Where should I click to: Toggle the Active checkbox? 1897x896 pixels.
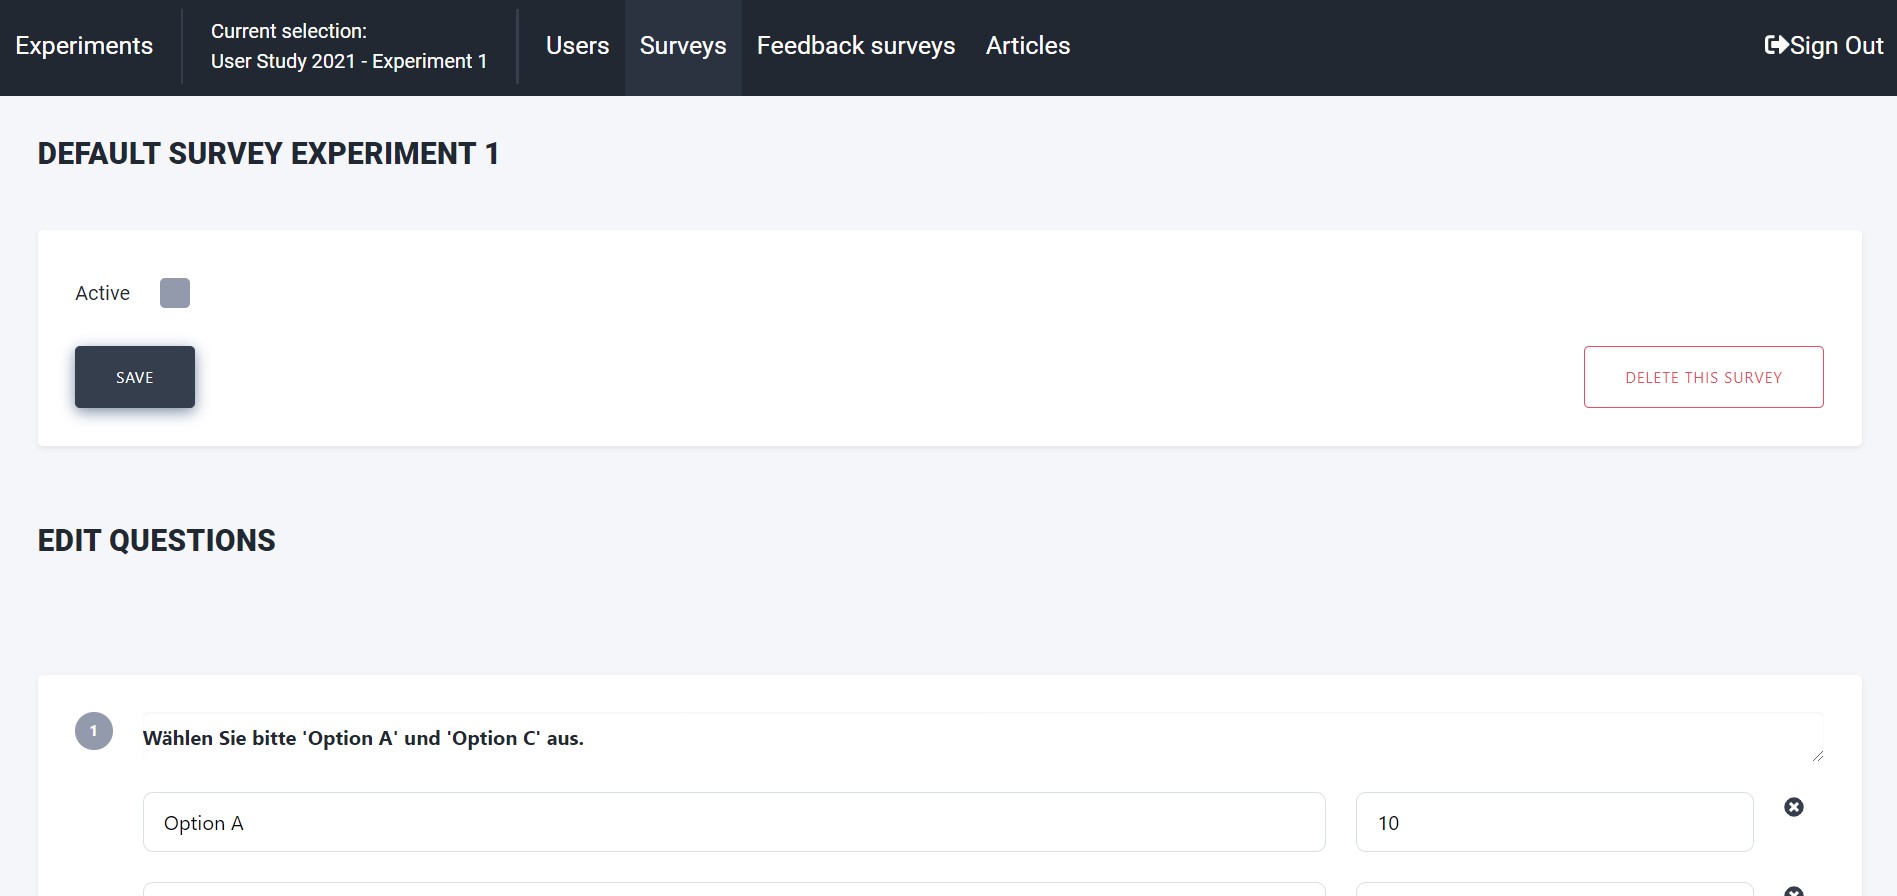click(175, 293)
